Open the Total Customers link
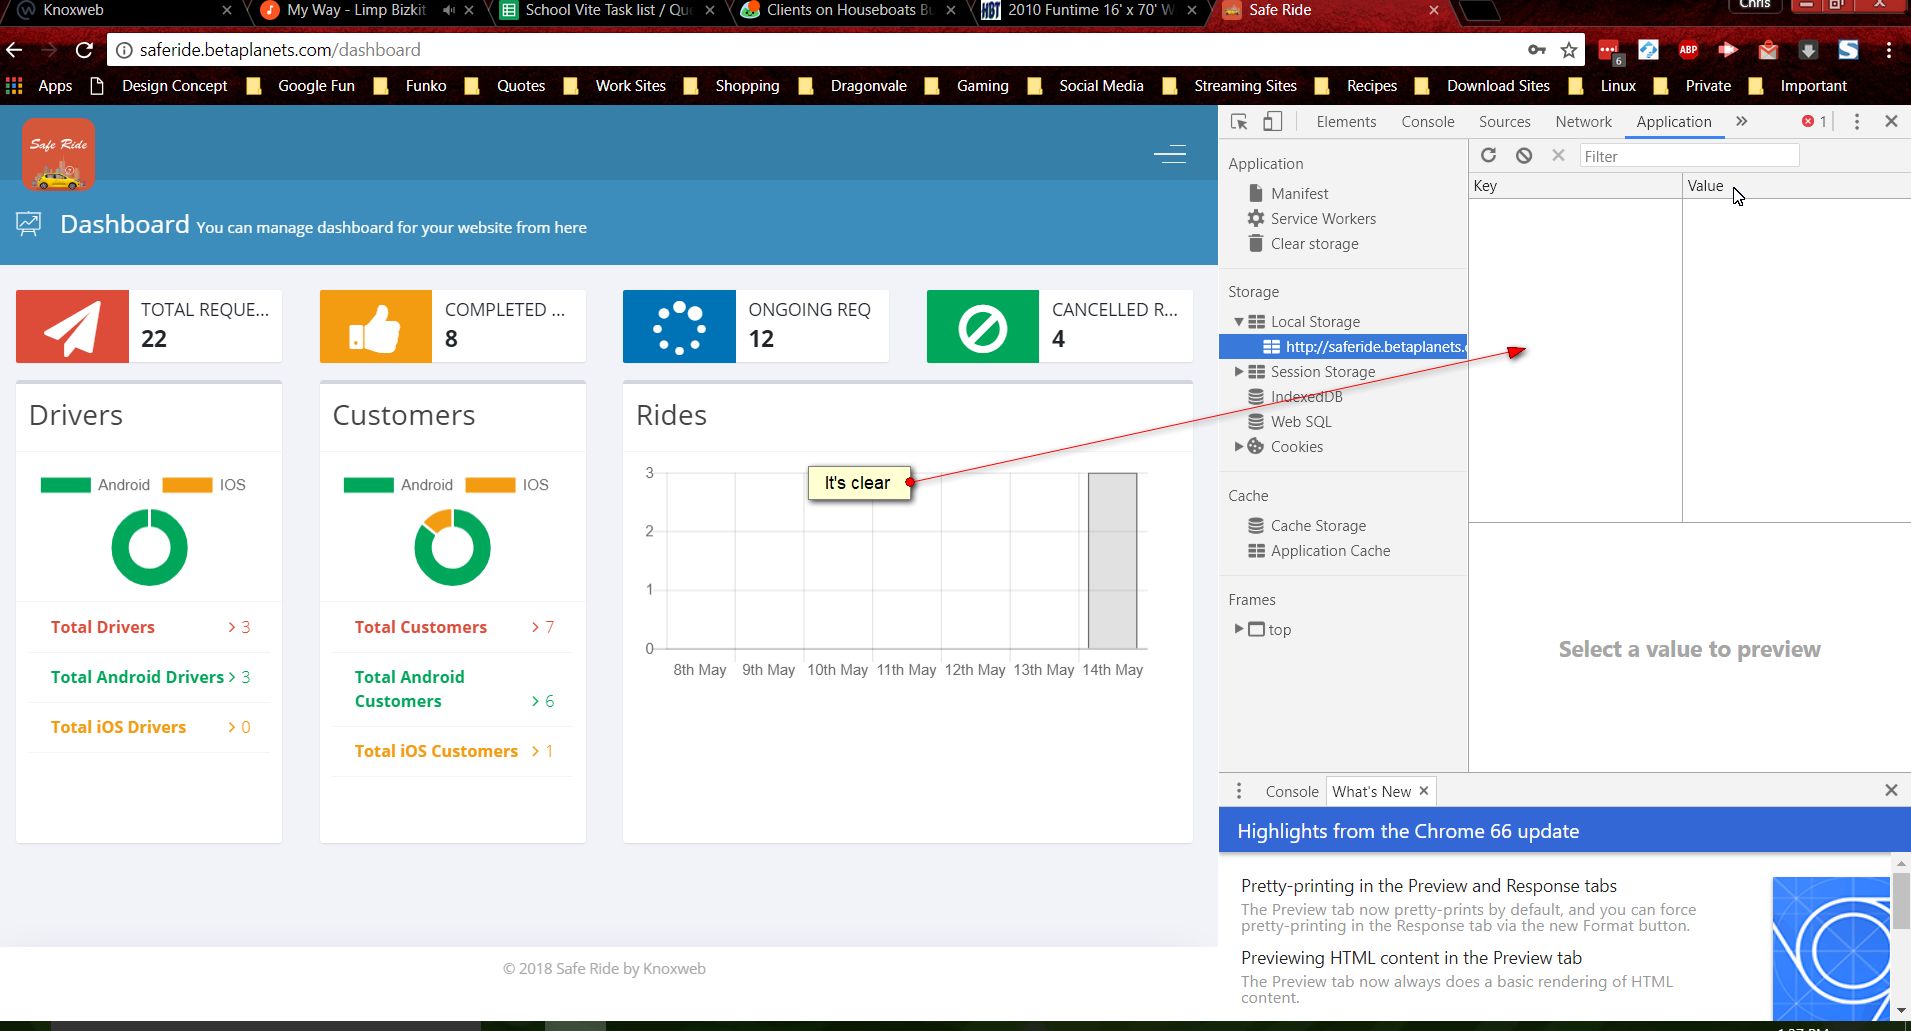Viewport: 1911px width, 1031px height. (x=420, y=627)
